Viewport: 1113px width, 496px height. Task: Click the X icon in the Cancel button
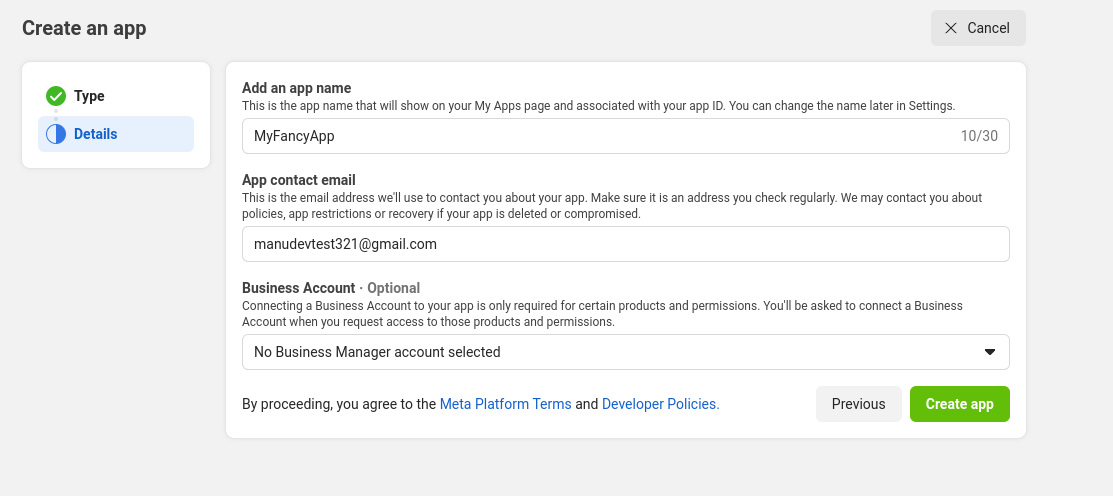click(x=951, y=28)
